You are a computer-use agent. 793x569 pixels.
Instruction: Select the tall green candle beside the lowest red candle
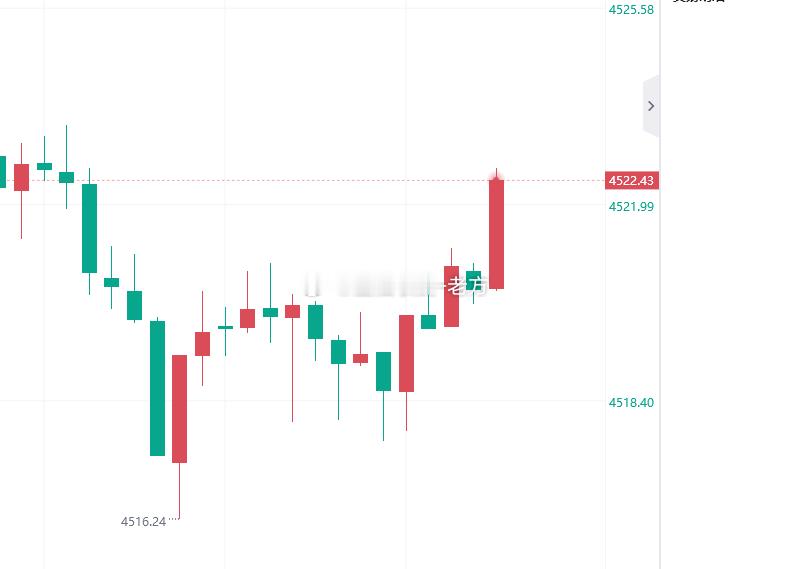[157, 388]
